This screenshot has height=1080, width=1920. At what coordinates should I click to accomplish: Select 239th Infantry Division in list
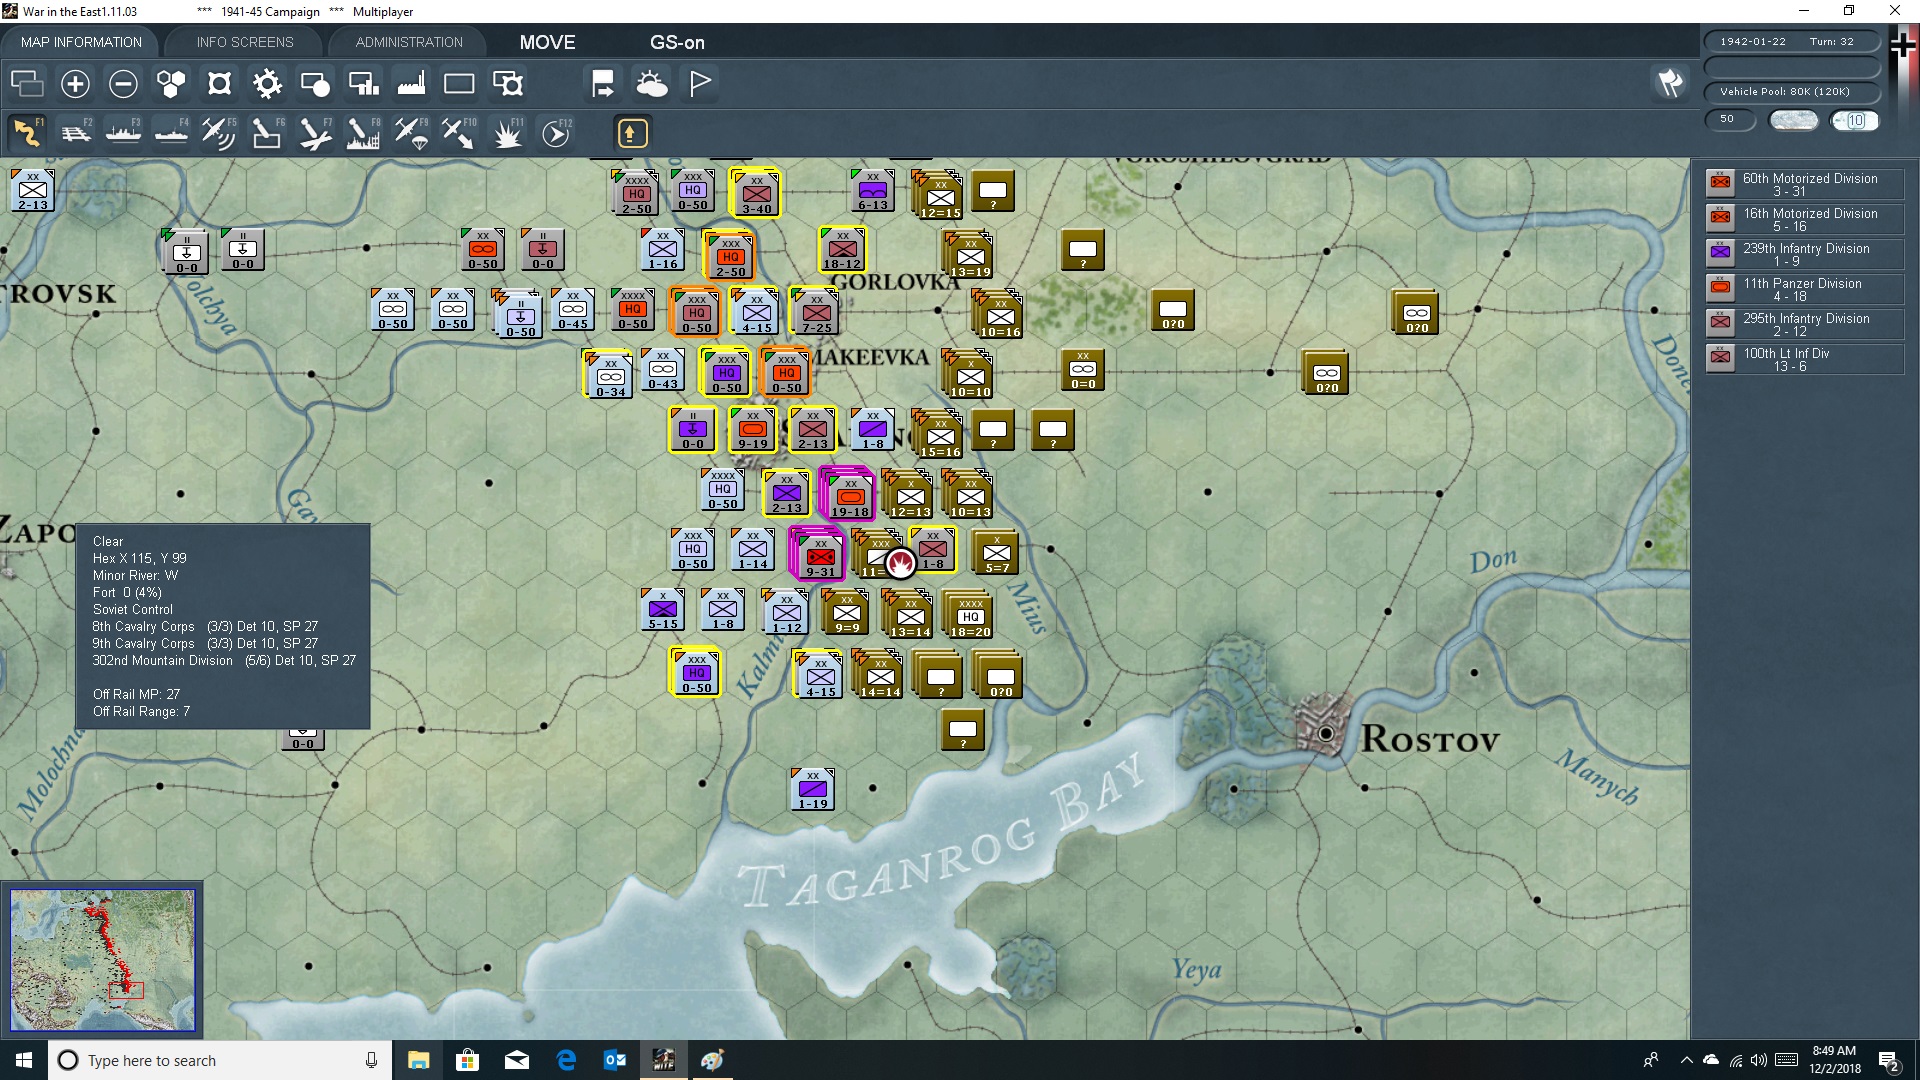1805,254
